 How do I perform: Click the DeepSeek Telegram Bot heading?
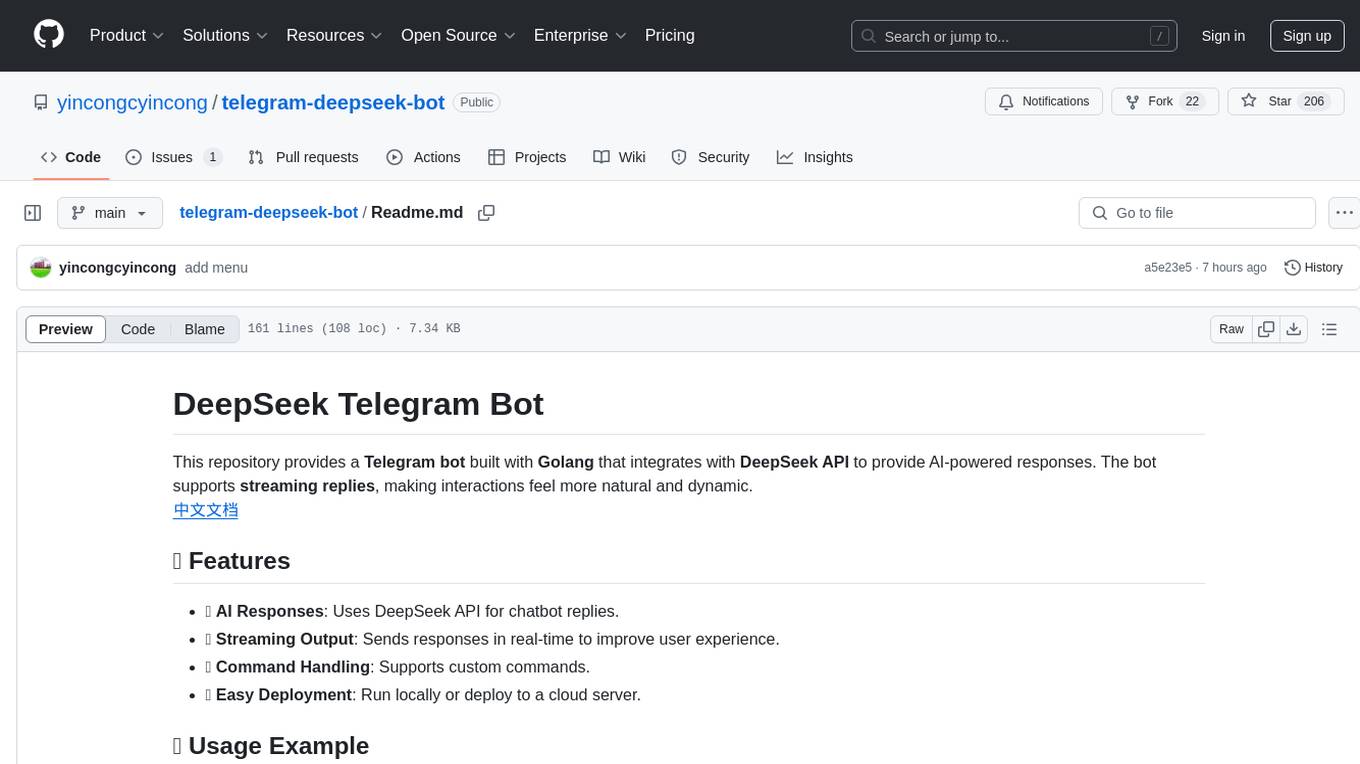coord(358,404)
